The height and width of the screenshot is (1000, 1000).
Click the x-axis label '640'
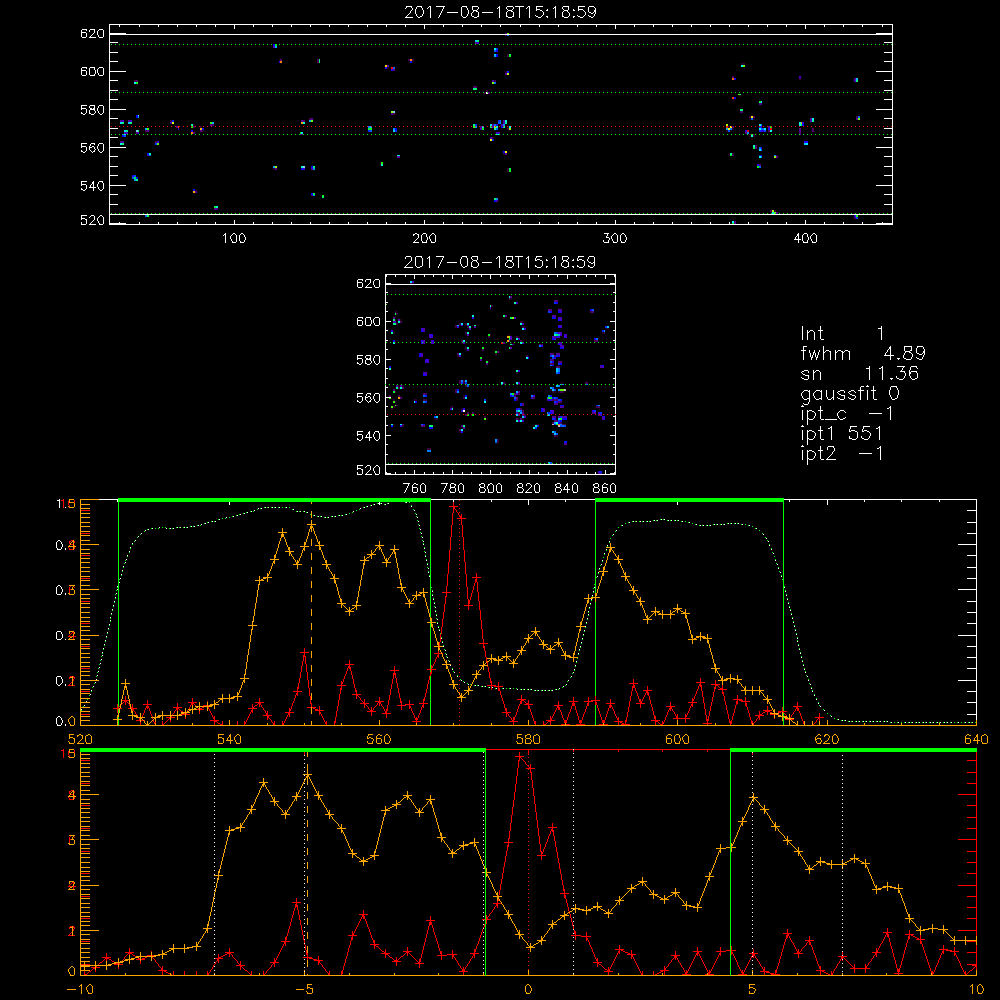tap(976, 739)
